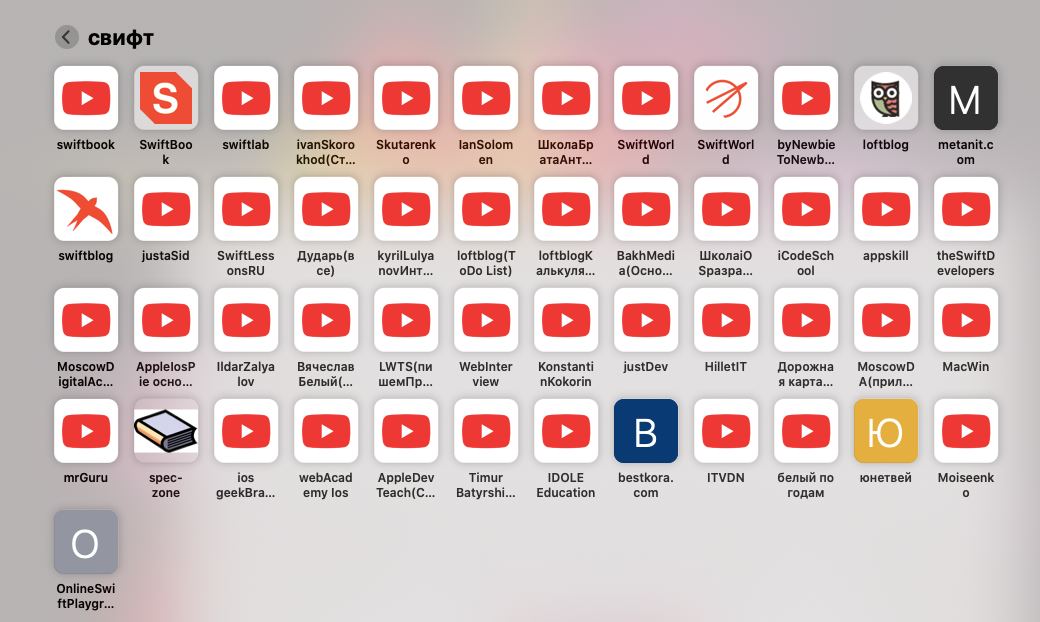Image resolution: width=1040 pixels, height=622 pixels.
Task: Open the юнетвей bookmark
Action: point(886,431)
